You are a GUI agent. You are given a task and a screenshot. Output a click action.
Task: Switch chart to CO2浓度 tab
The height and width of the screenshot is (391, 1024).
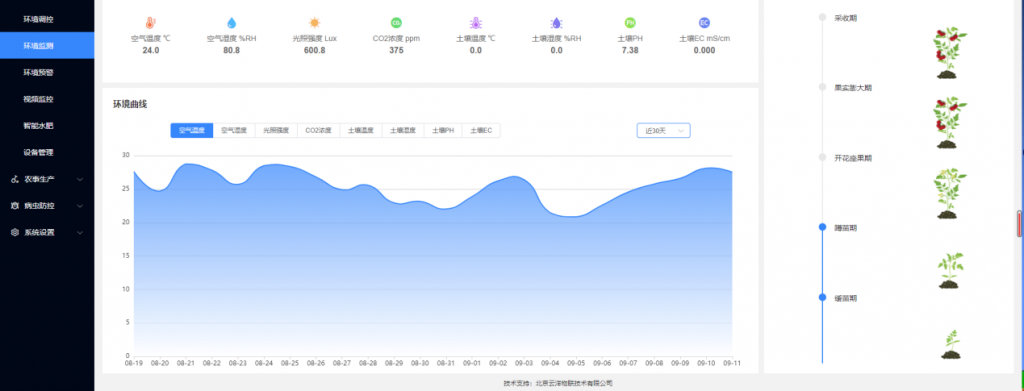(319, 131)
